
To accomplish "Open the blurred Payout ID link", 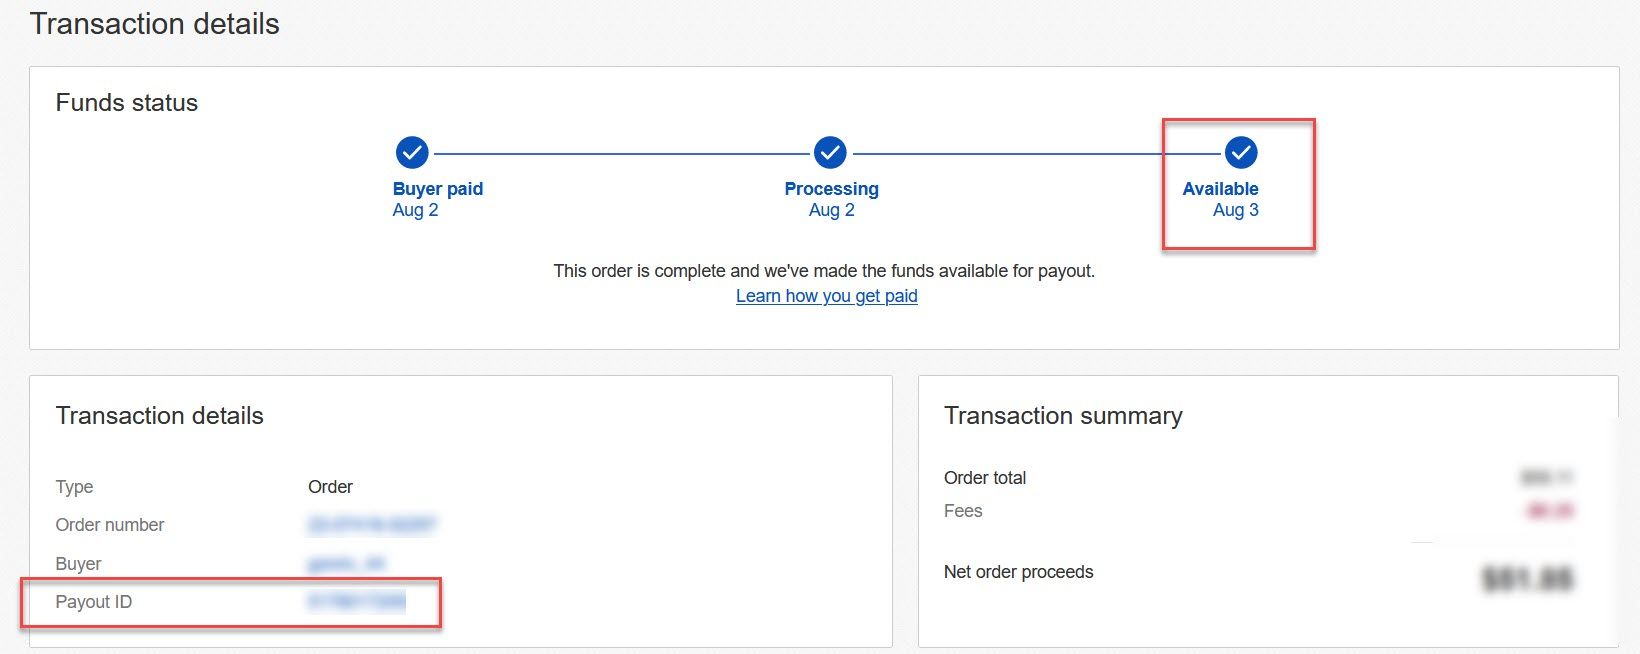I will (357, 602).
